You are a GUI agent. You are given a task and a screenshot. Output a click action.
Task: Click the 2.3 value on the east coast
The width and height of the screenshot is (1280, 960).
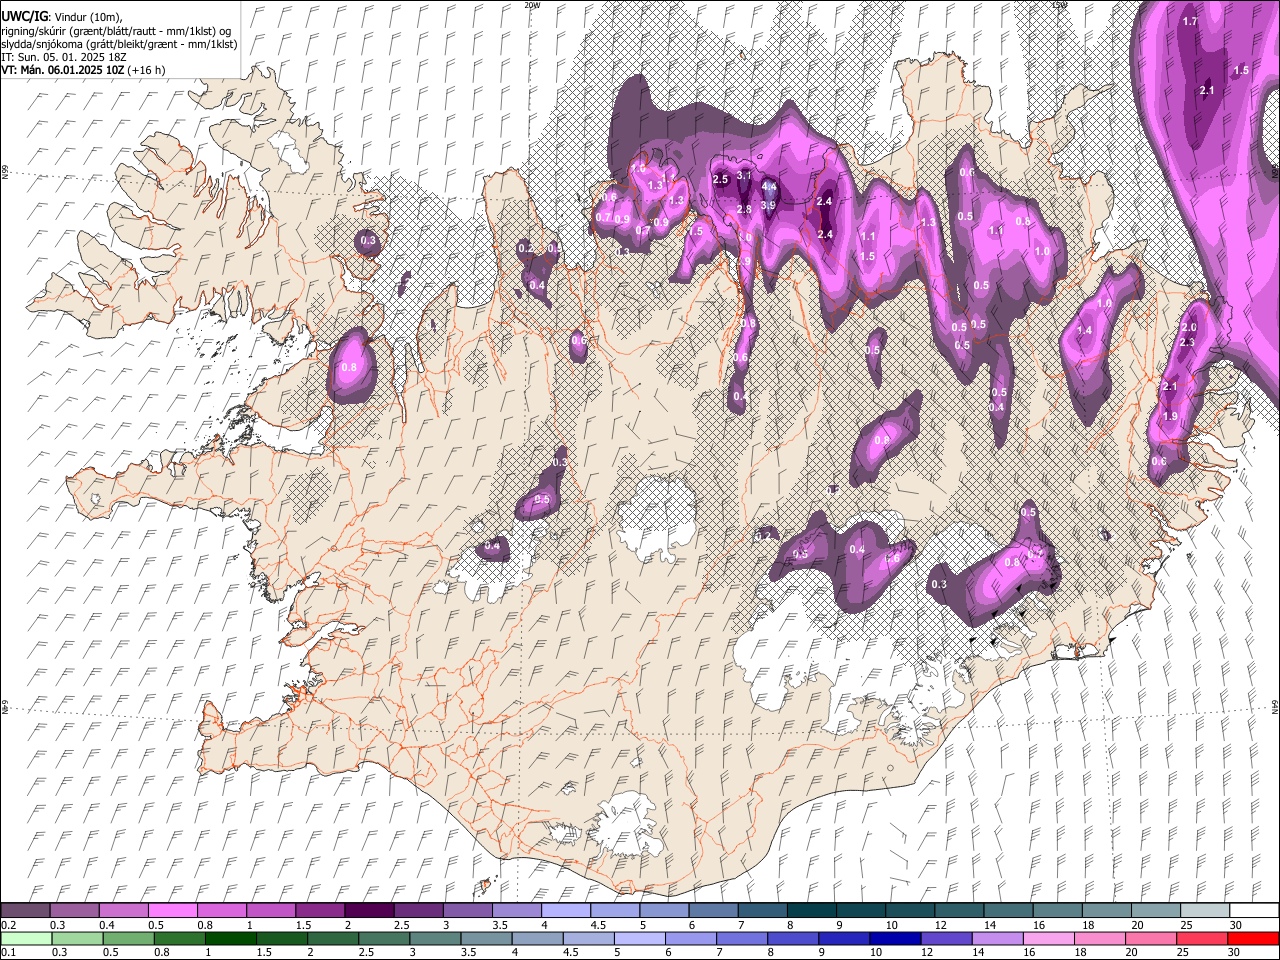pos(1187,342)
